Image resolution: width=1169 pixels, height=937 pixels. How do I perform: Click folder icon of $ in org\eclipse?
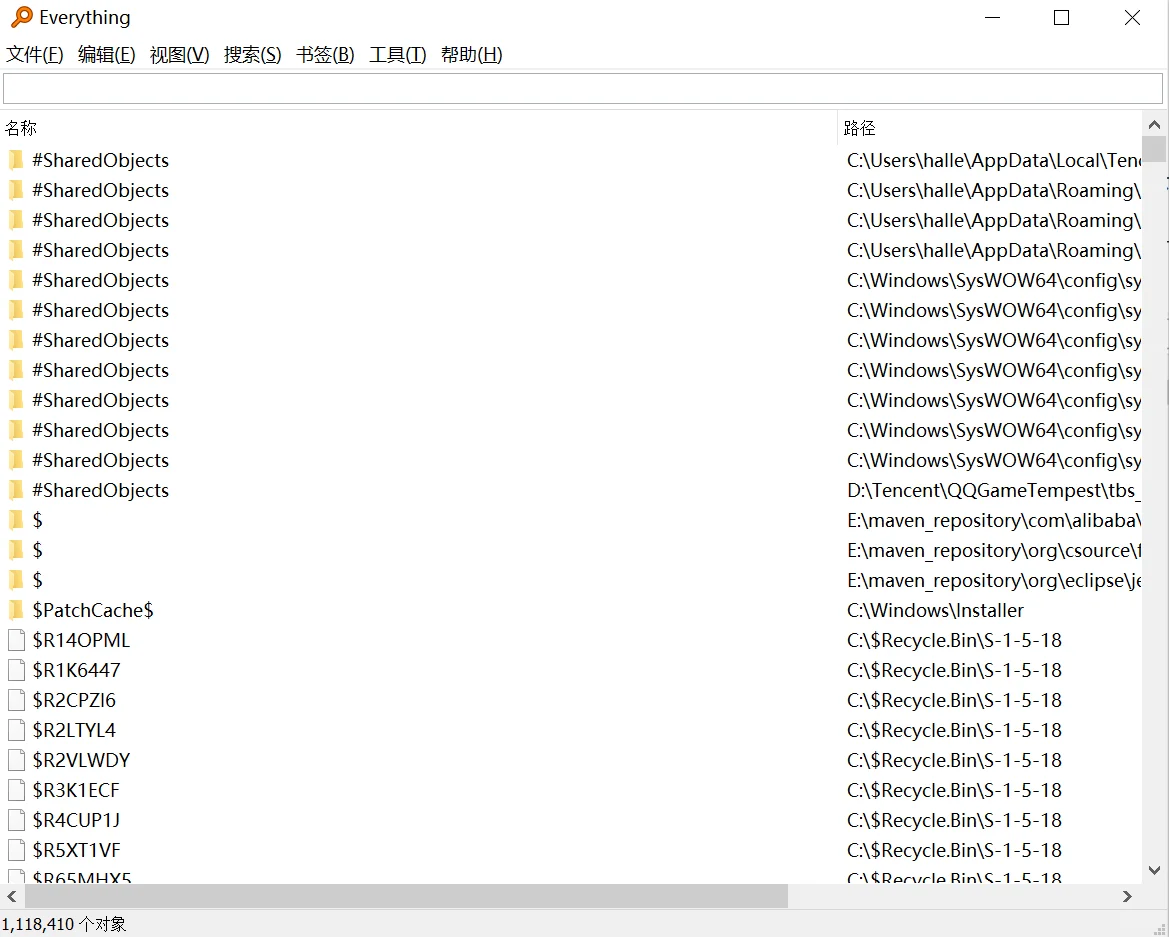coord(16,580)
